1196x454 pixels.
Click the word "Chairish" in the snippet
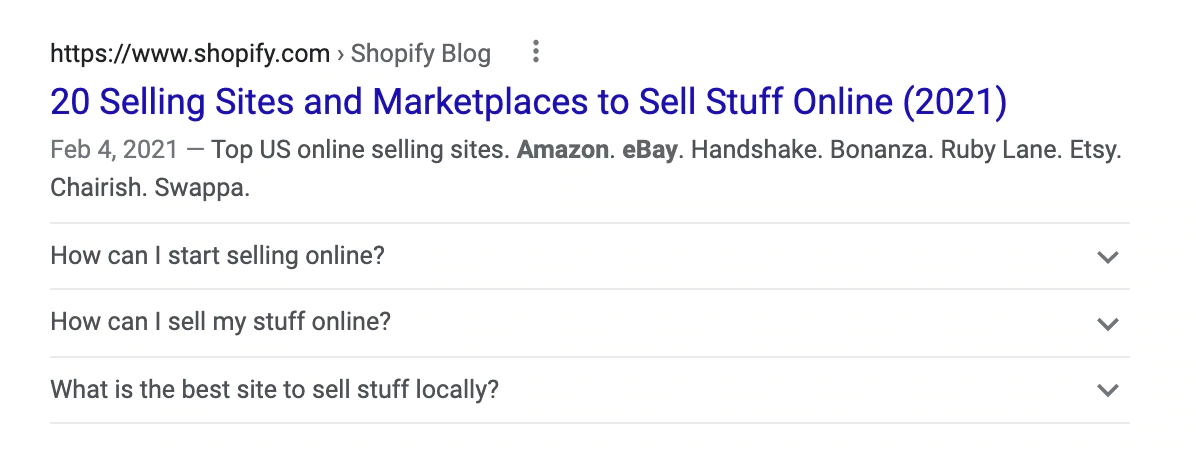point(96,188)
